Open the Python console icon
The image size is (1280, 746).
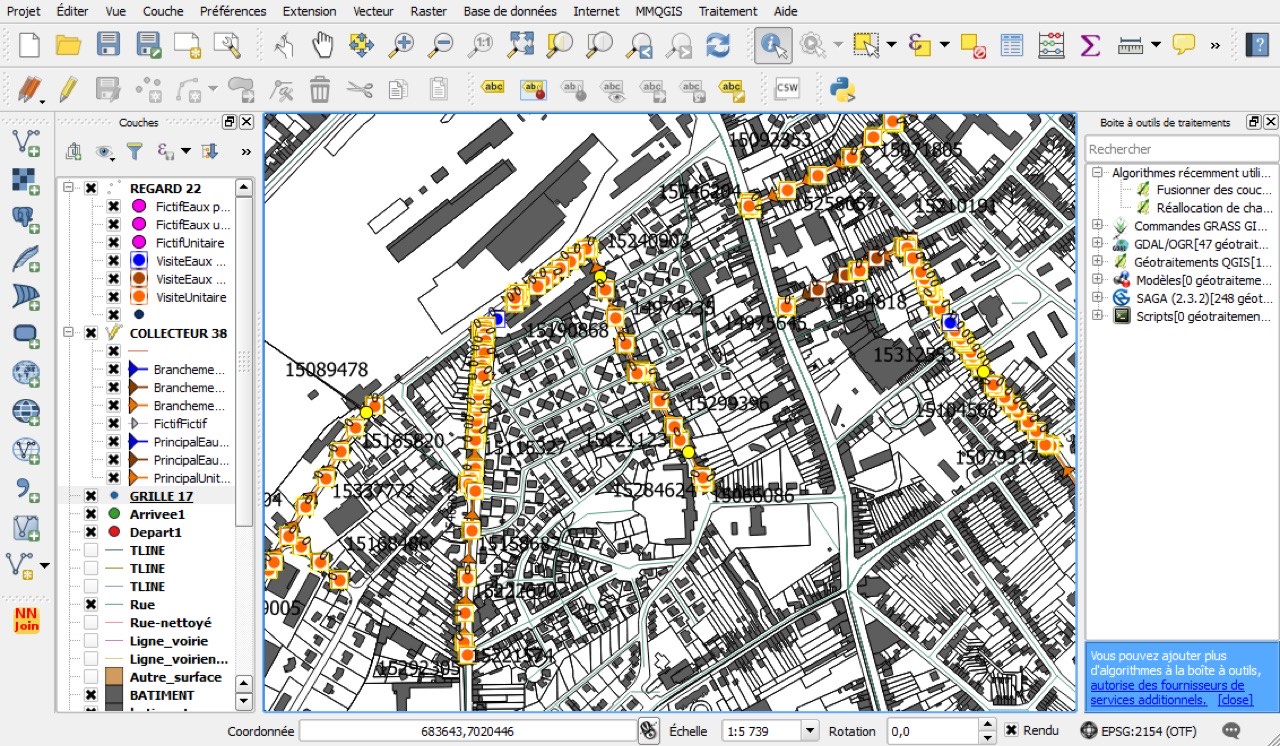pos(843,89)
